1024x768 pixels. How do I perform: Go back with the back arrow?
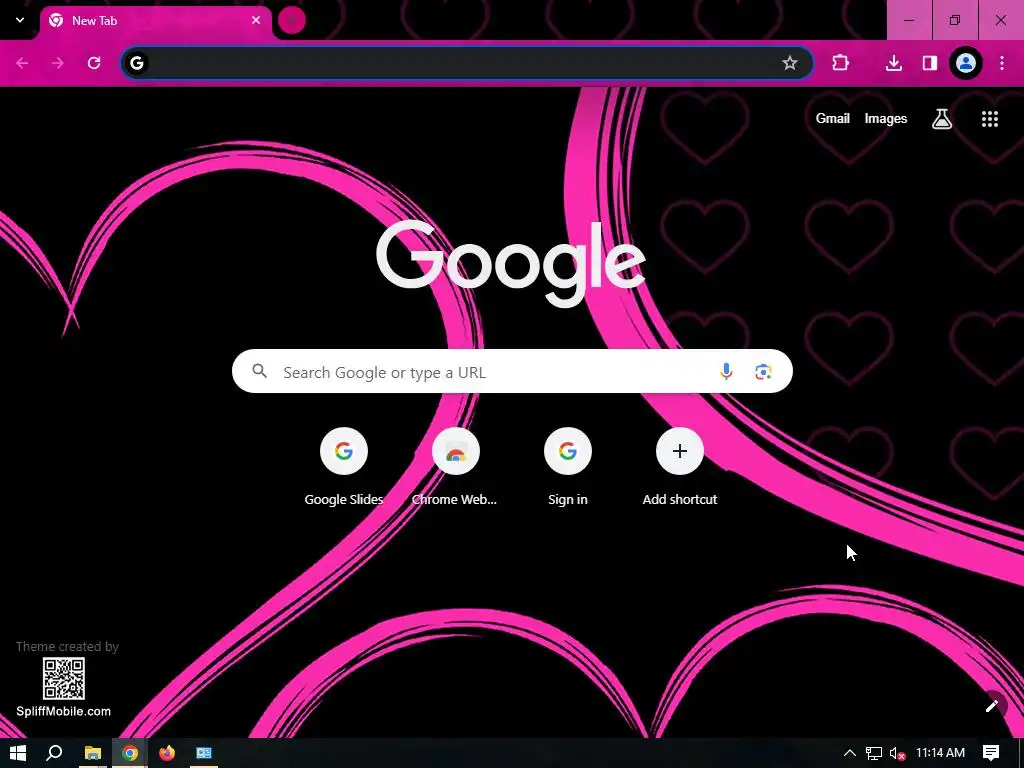(x=22, y=63)
